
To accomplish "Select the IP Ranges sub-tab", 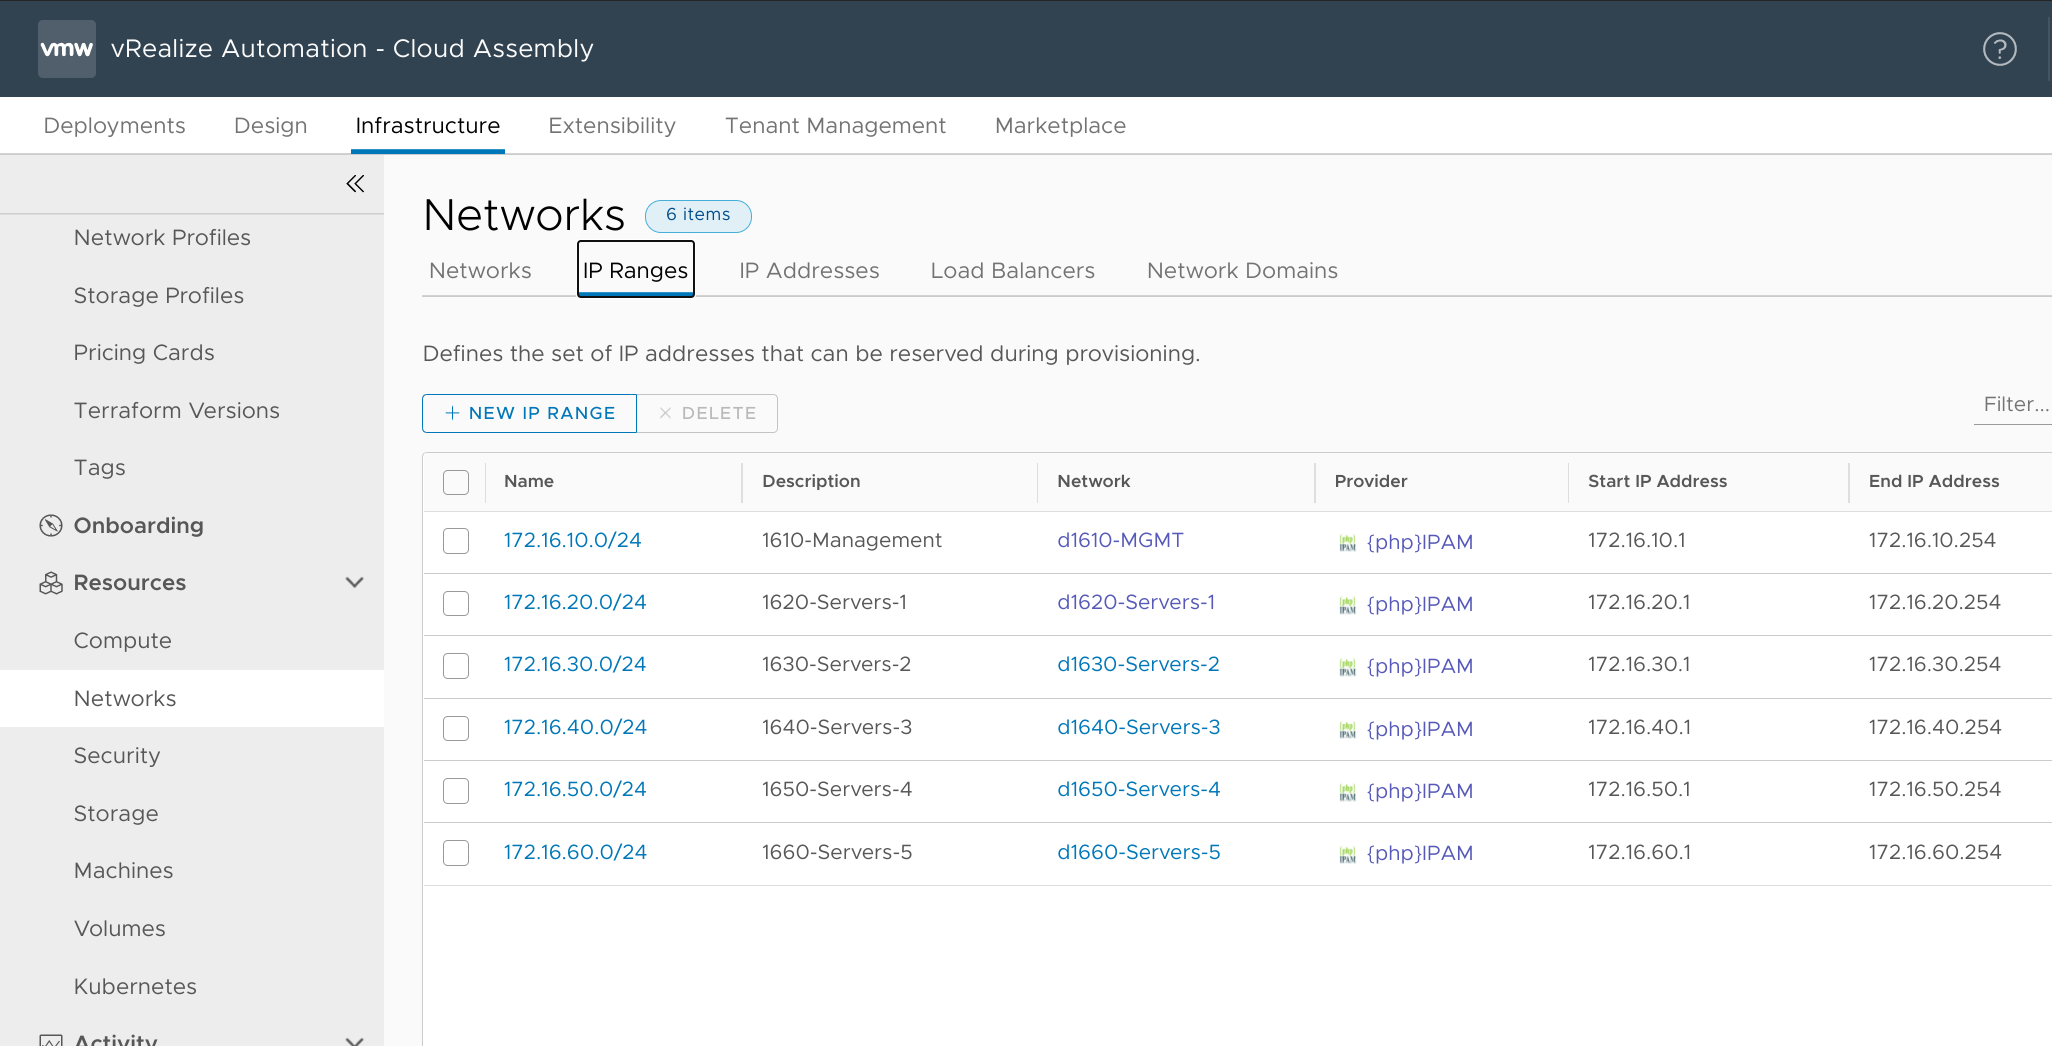I will (x=636, y=270).
